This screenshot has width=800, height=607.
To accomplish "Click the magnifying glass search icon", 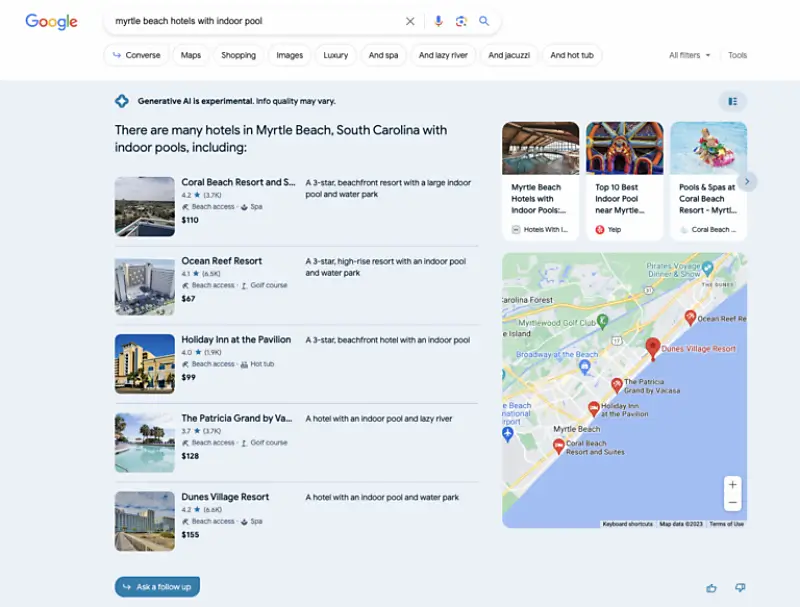I will click(484, 21).
